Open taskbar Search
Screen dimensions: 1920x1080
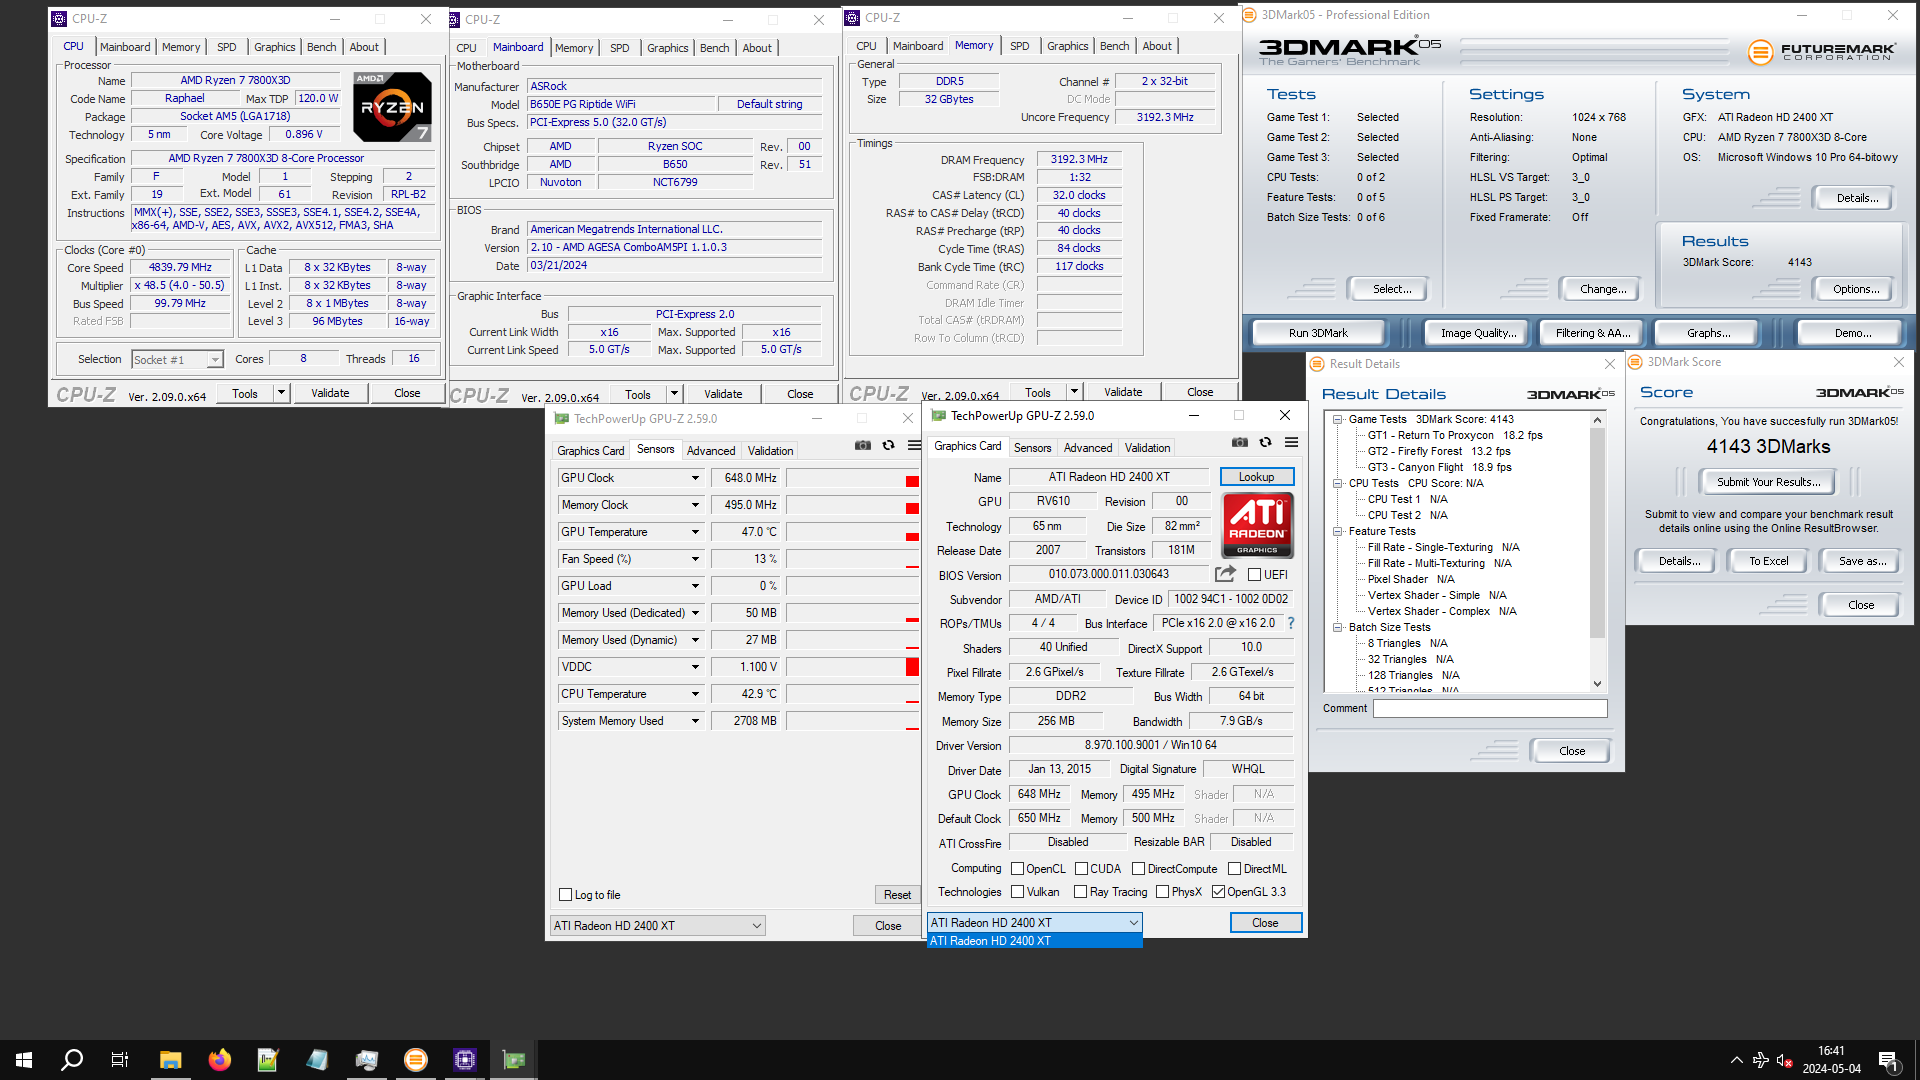pos(72,1060)
